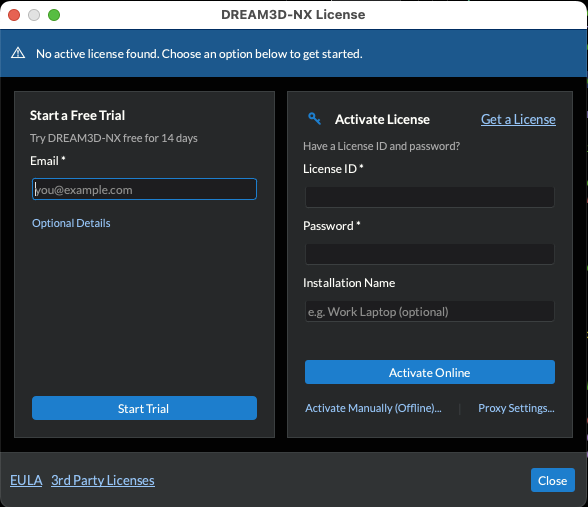
Task: Click the 'Activate License' heading text
Action: click(382, 119)
